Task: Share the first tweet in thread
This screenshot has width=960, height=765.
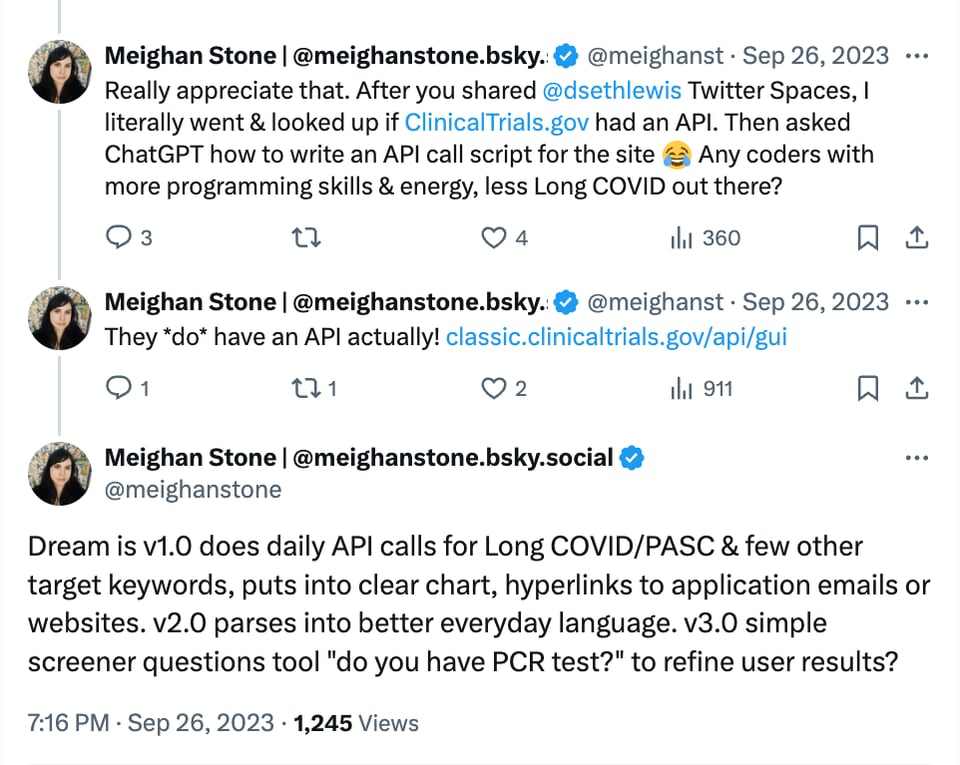Action: [x=916, y=238]
